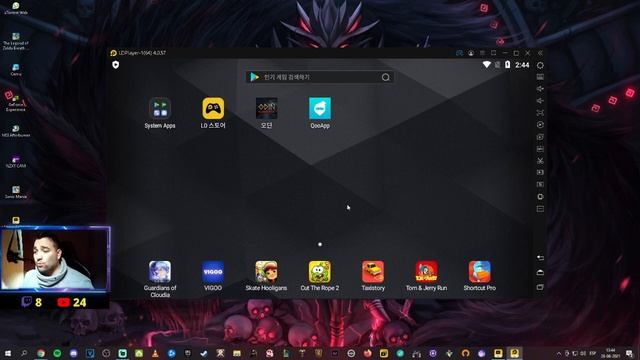Open NZXT CAM desktop shortcut
640x360 pixels.
(16, 162)
